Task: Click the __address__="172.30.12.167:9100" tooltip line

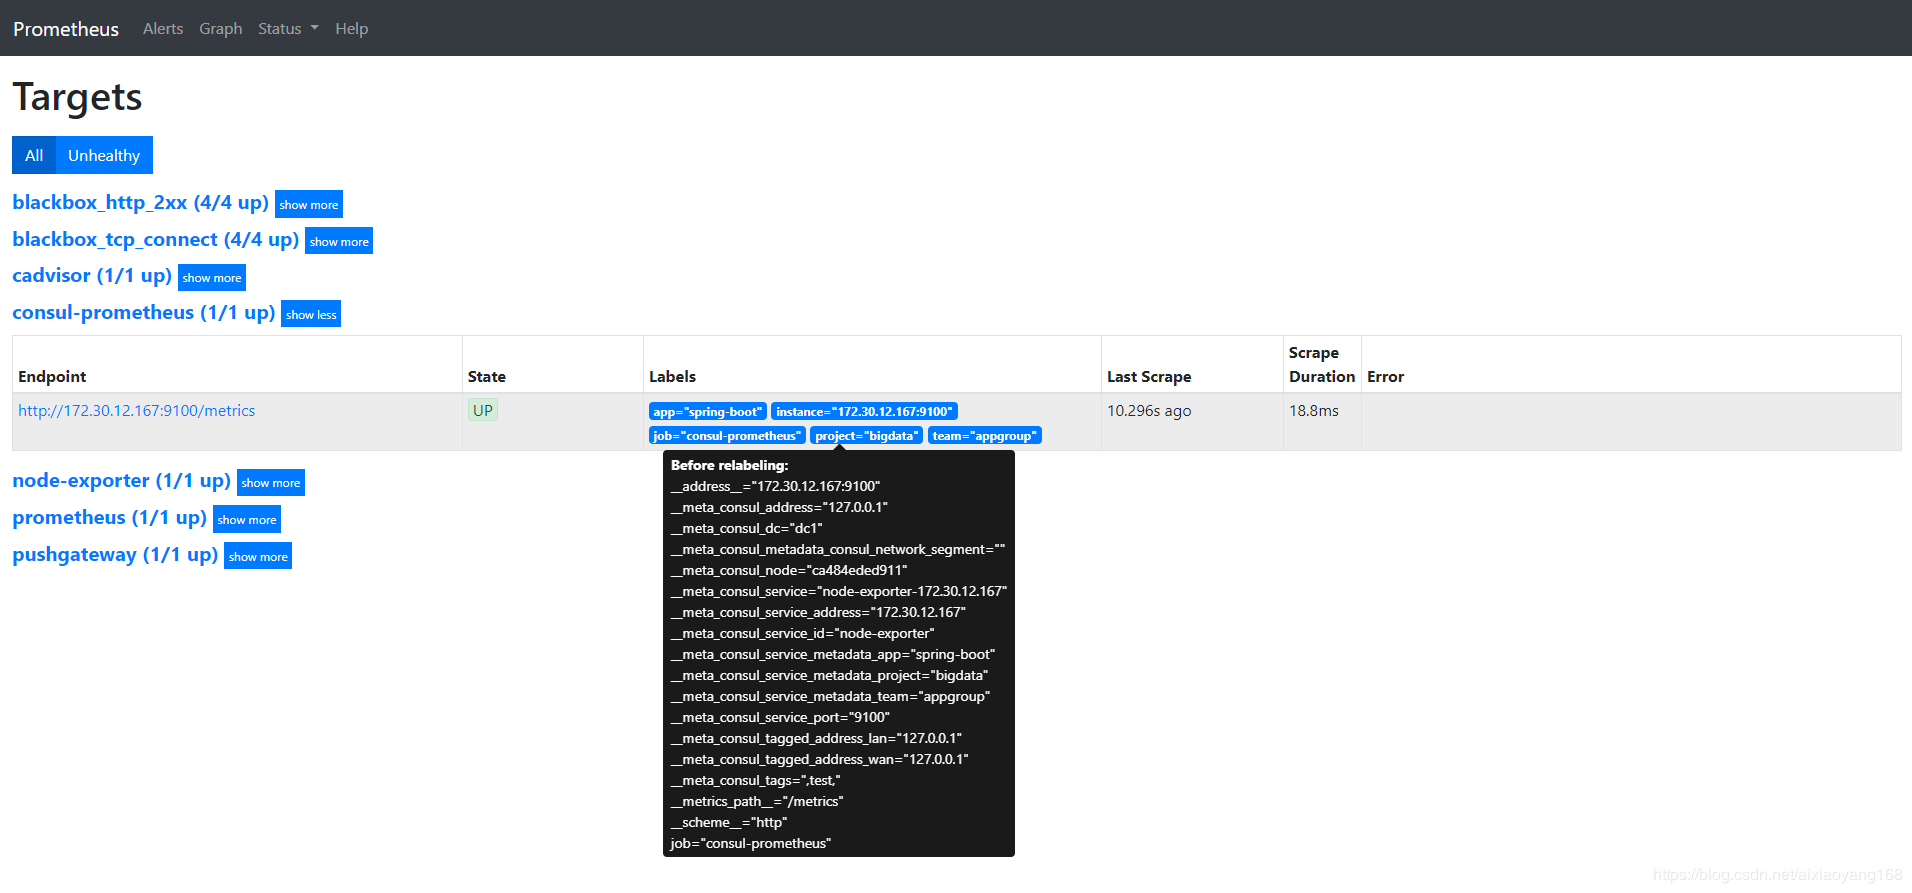Action: point(776,486)
